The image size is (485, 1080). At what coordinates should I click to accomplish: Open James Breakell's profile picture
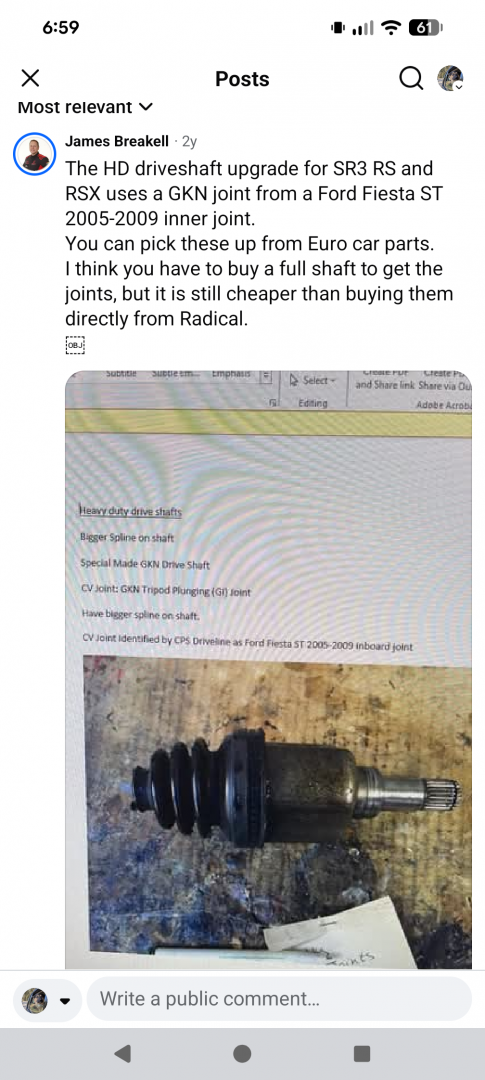point(34,154)
